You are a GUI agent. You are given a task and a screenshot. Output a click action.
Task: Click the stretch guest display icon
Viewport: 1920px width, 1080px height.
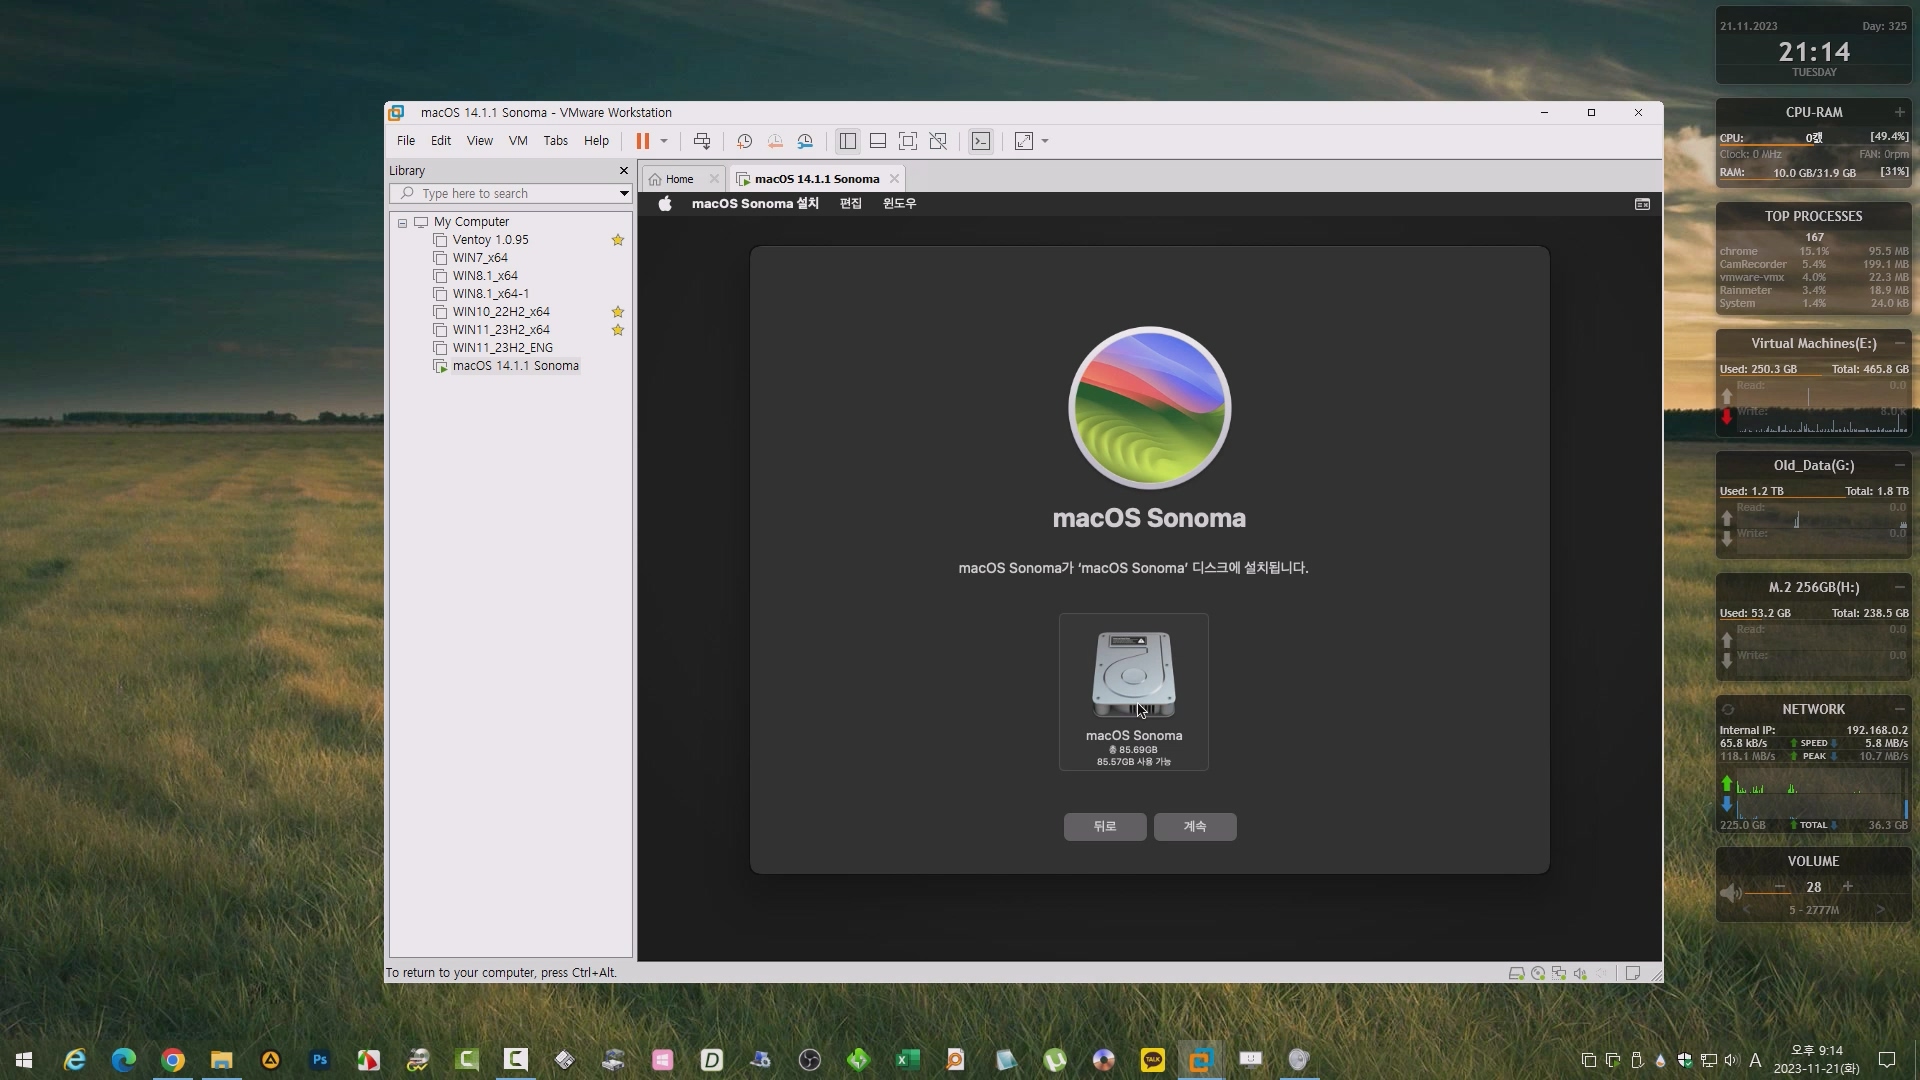[x=1024, y=141]
